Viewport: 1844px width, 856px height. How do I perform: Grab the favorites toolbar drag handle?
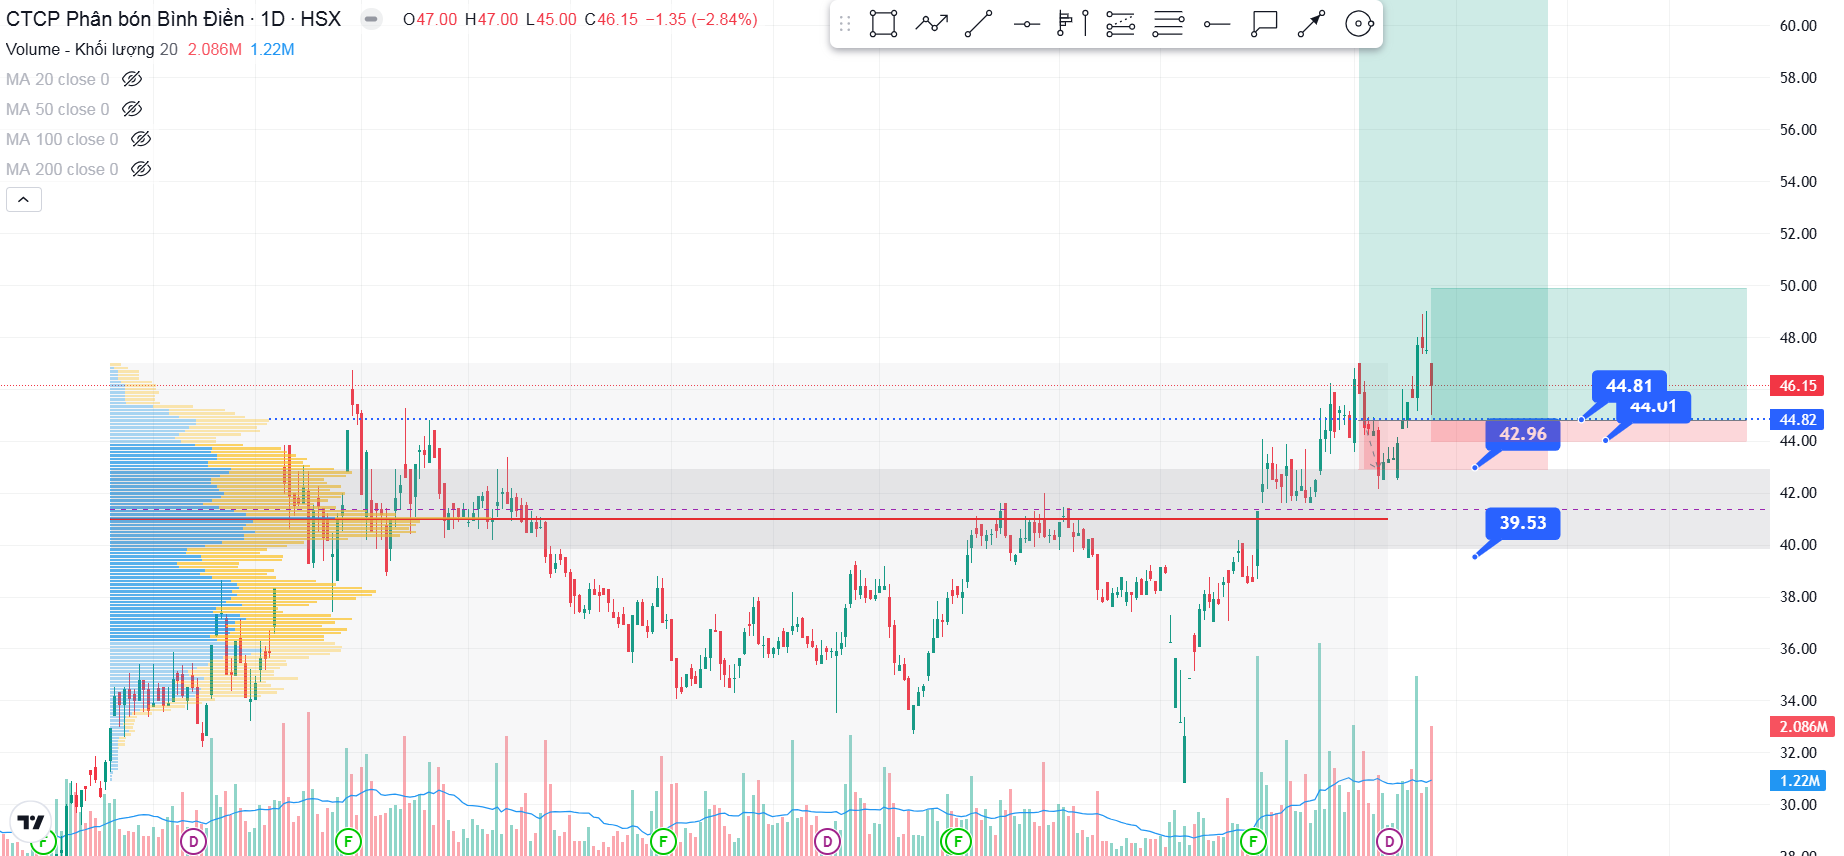[x=845, y=24]
